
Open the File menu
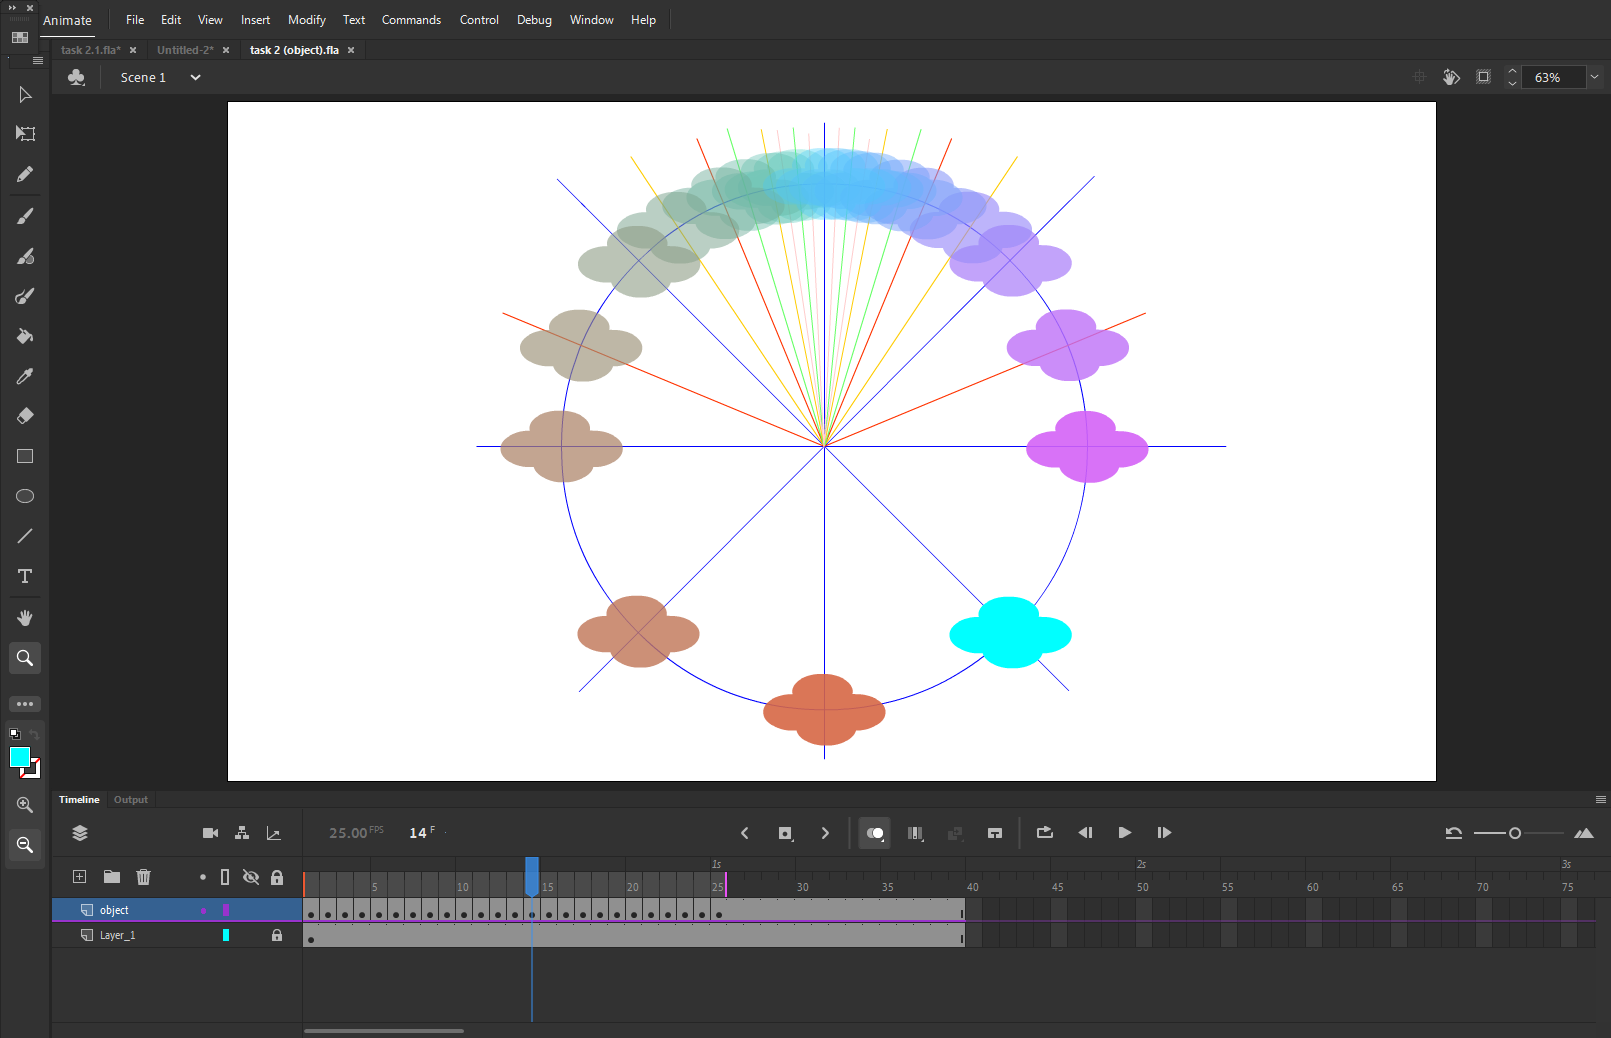(135, 20)
